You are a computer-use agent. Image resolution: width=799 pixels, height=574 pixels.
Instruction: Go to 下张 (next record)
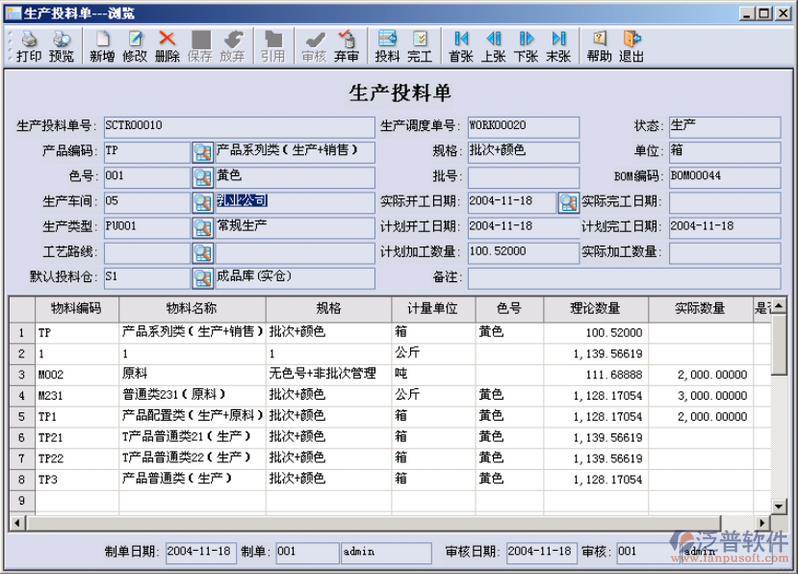[x=526, y=45]
